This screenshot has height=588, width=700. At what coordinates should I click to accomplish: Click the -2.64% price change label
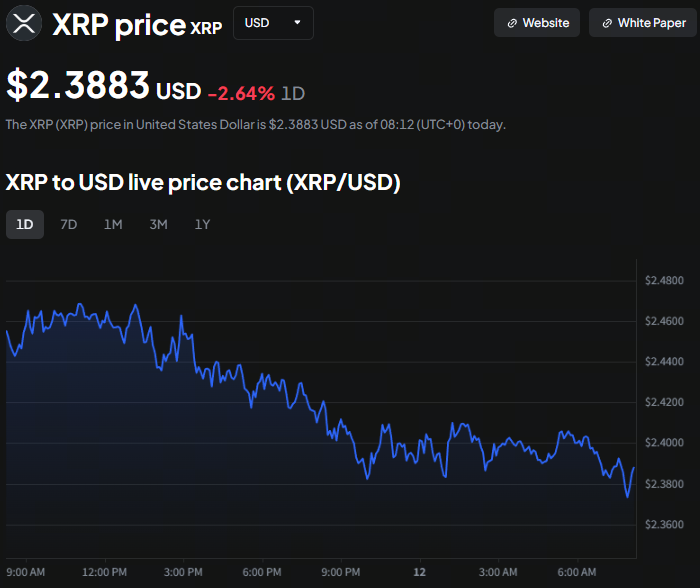pos(241,93)
